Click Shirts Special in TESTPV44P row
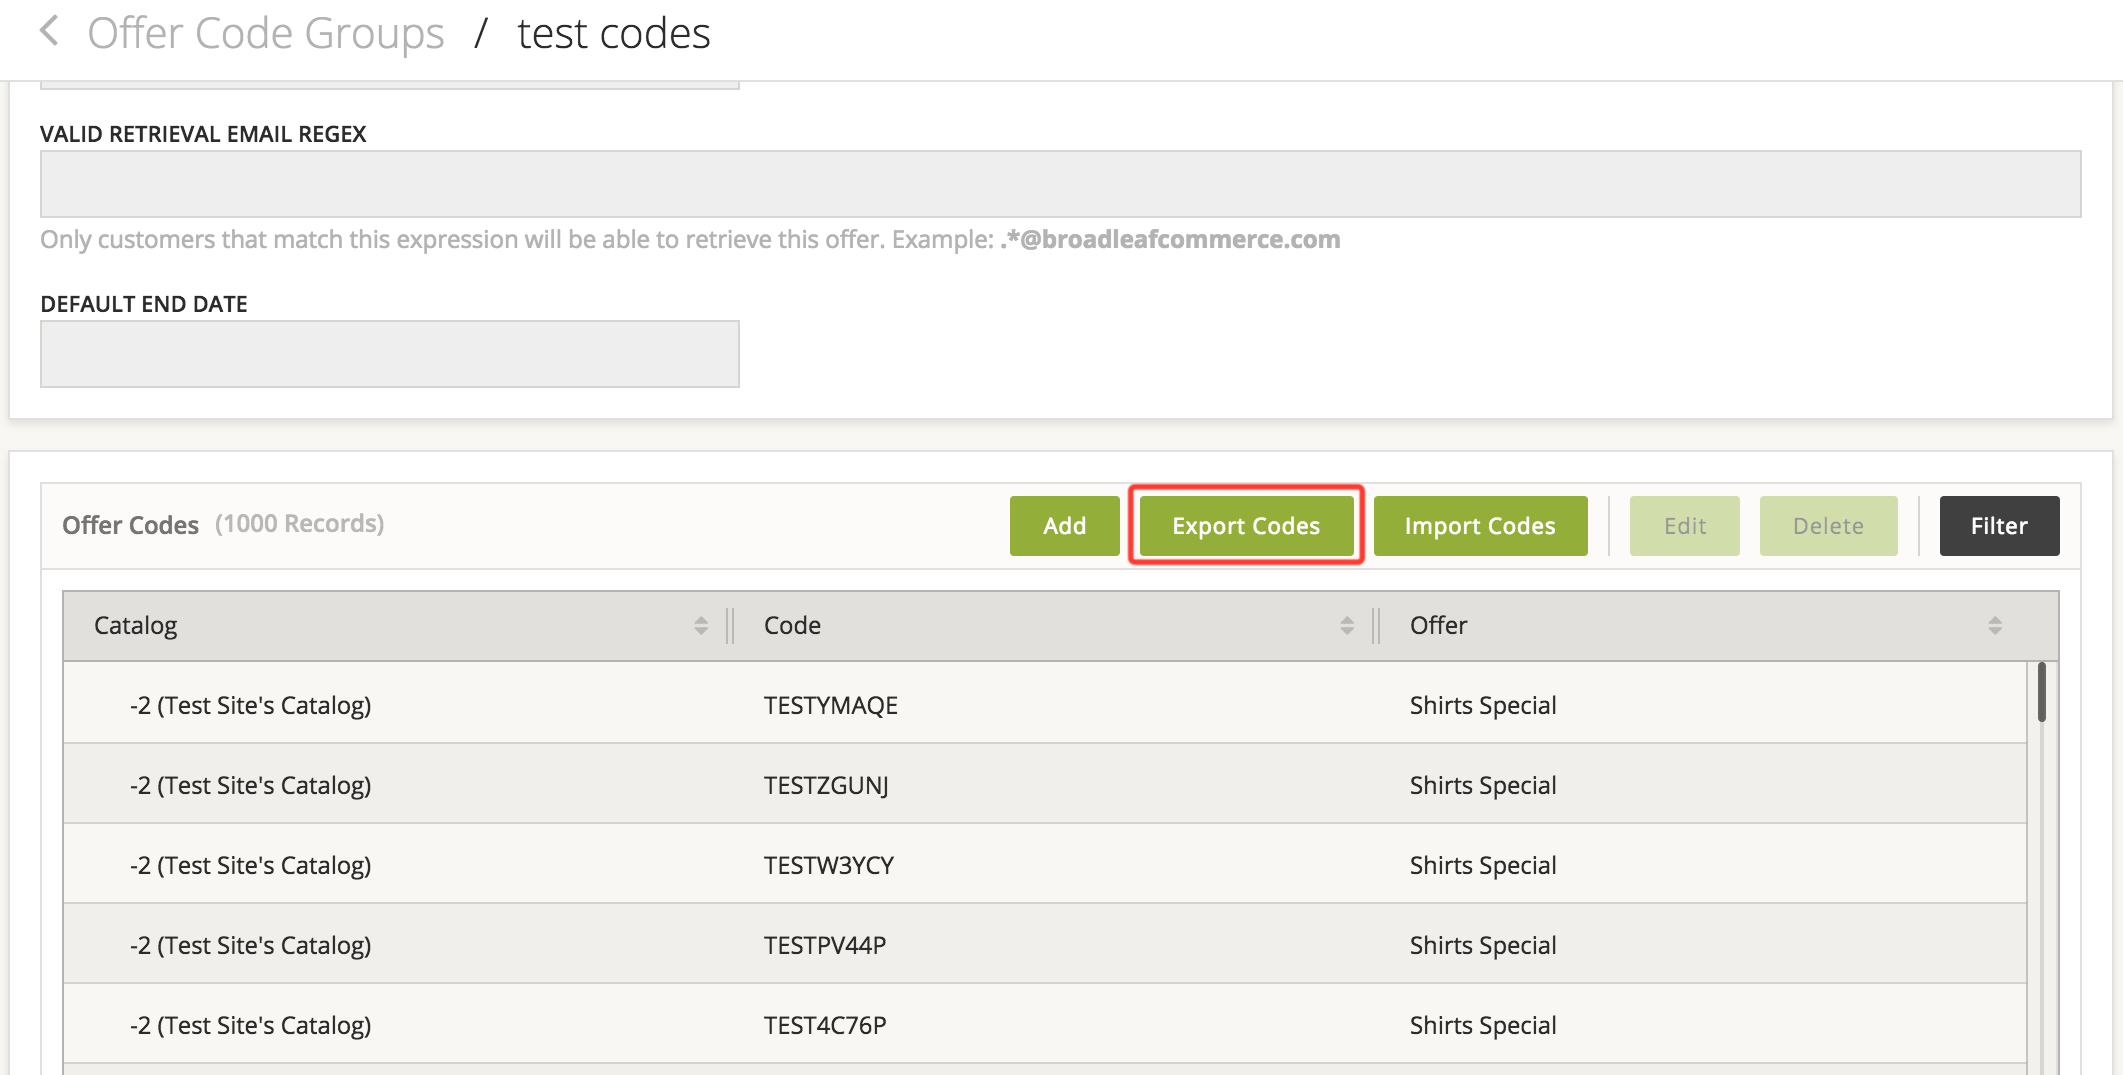Image resolution: width=2123 pixels, height=1075 pixels. click(1483, 945)
